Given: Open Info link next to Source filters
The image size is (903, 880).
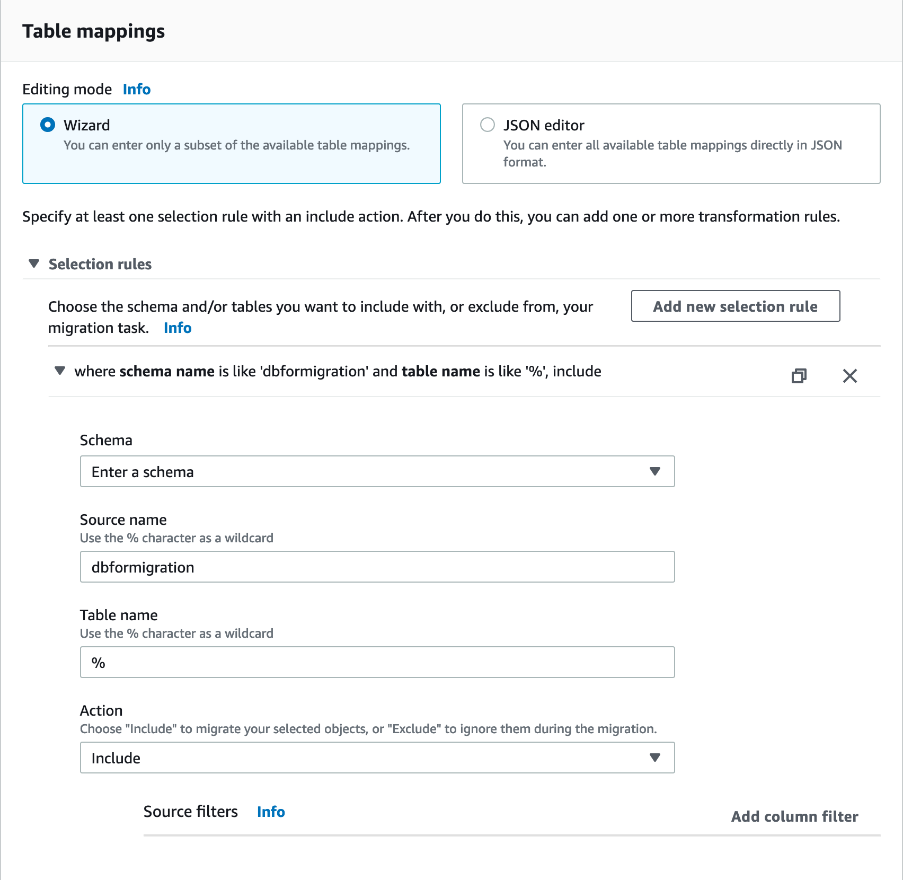Looking at the screenshot, I should coord(271,812).
